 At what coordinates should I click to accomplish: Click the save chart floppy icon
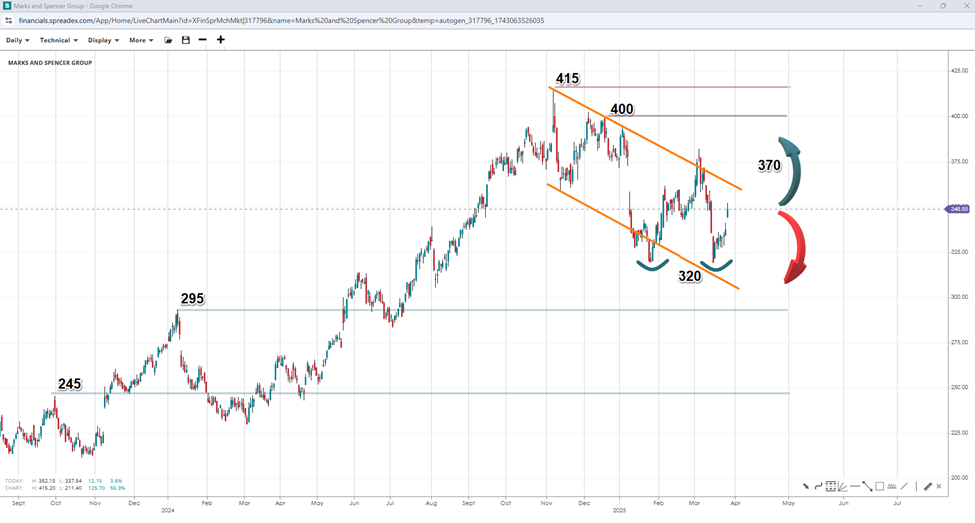[x=185, y=40]
